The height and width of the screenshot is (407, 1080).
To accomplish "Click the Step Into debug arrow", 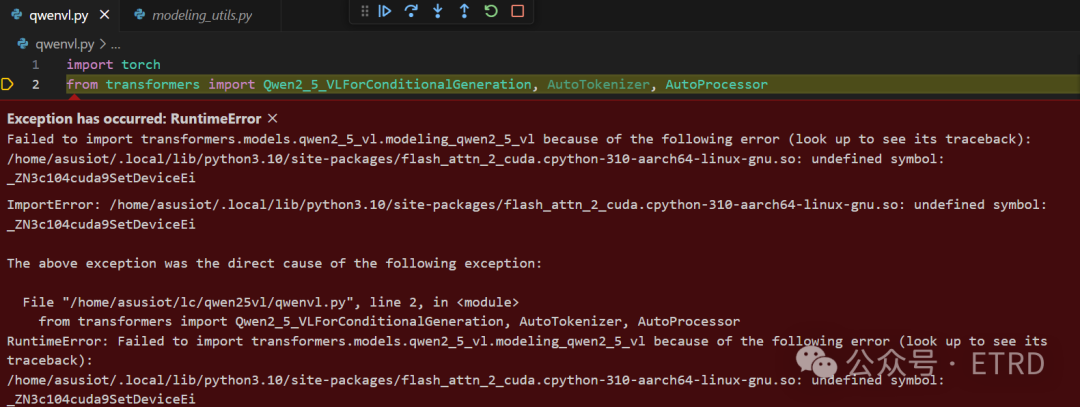I will [x=437, y=11].
